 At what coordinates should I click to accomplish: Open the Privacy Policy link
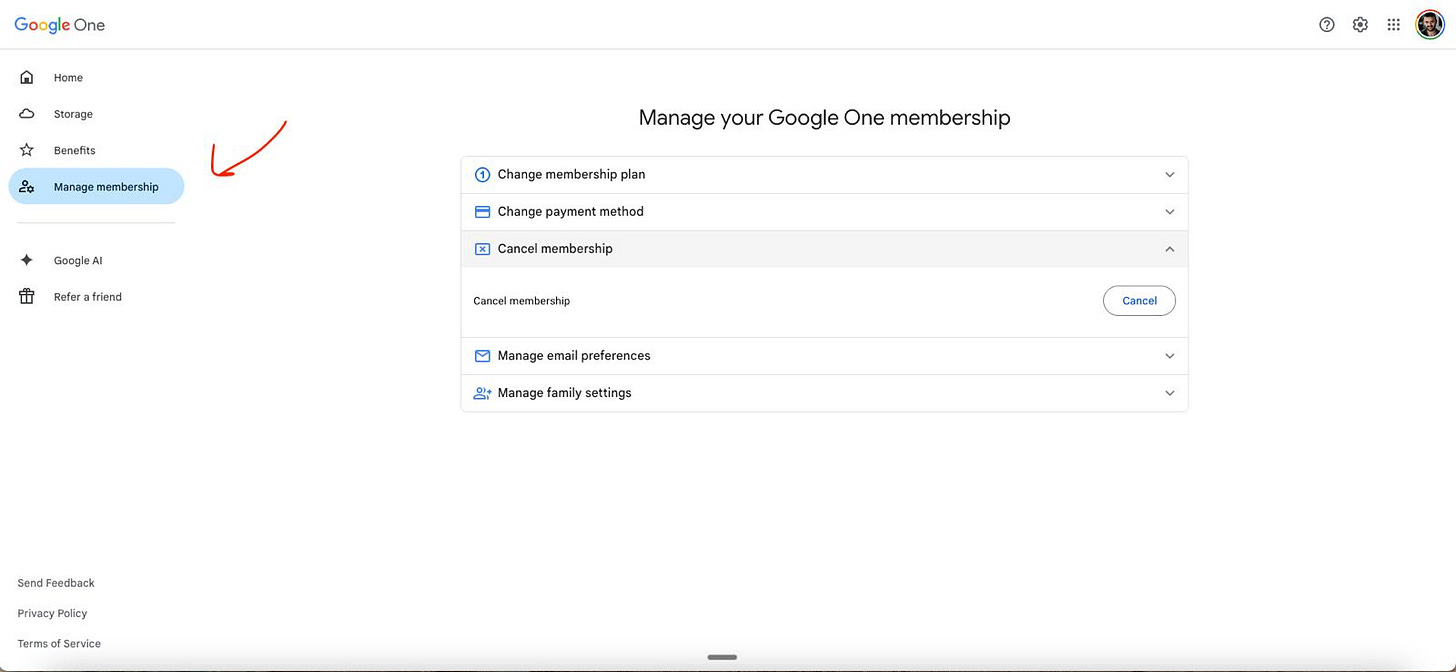[x=52, y=613]
